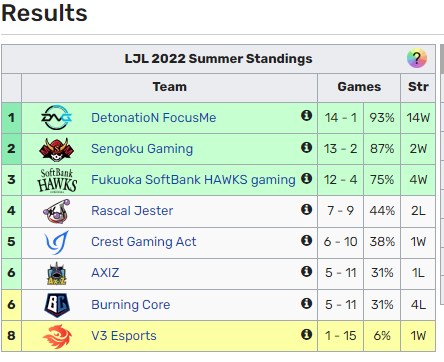The height and width of the screenshot is (362, 444).
Task: Click the Sengoku Gaming samurai logo
Action: pyautogui.click(x=57, y=149)
